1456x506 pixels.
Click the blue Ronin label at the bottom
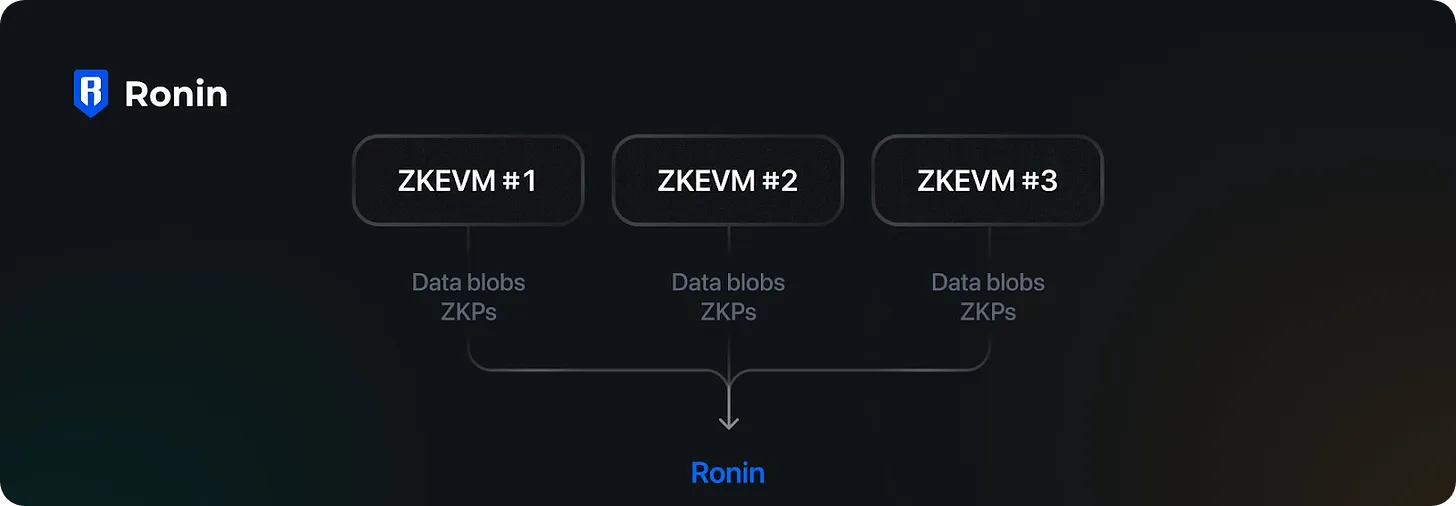pos(728,472)
